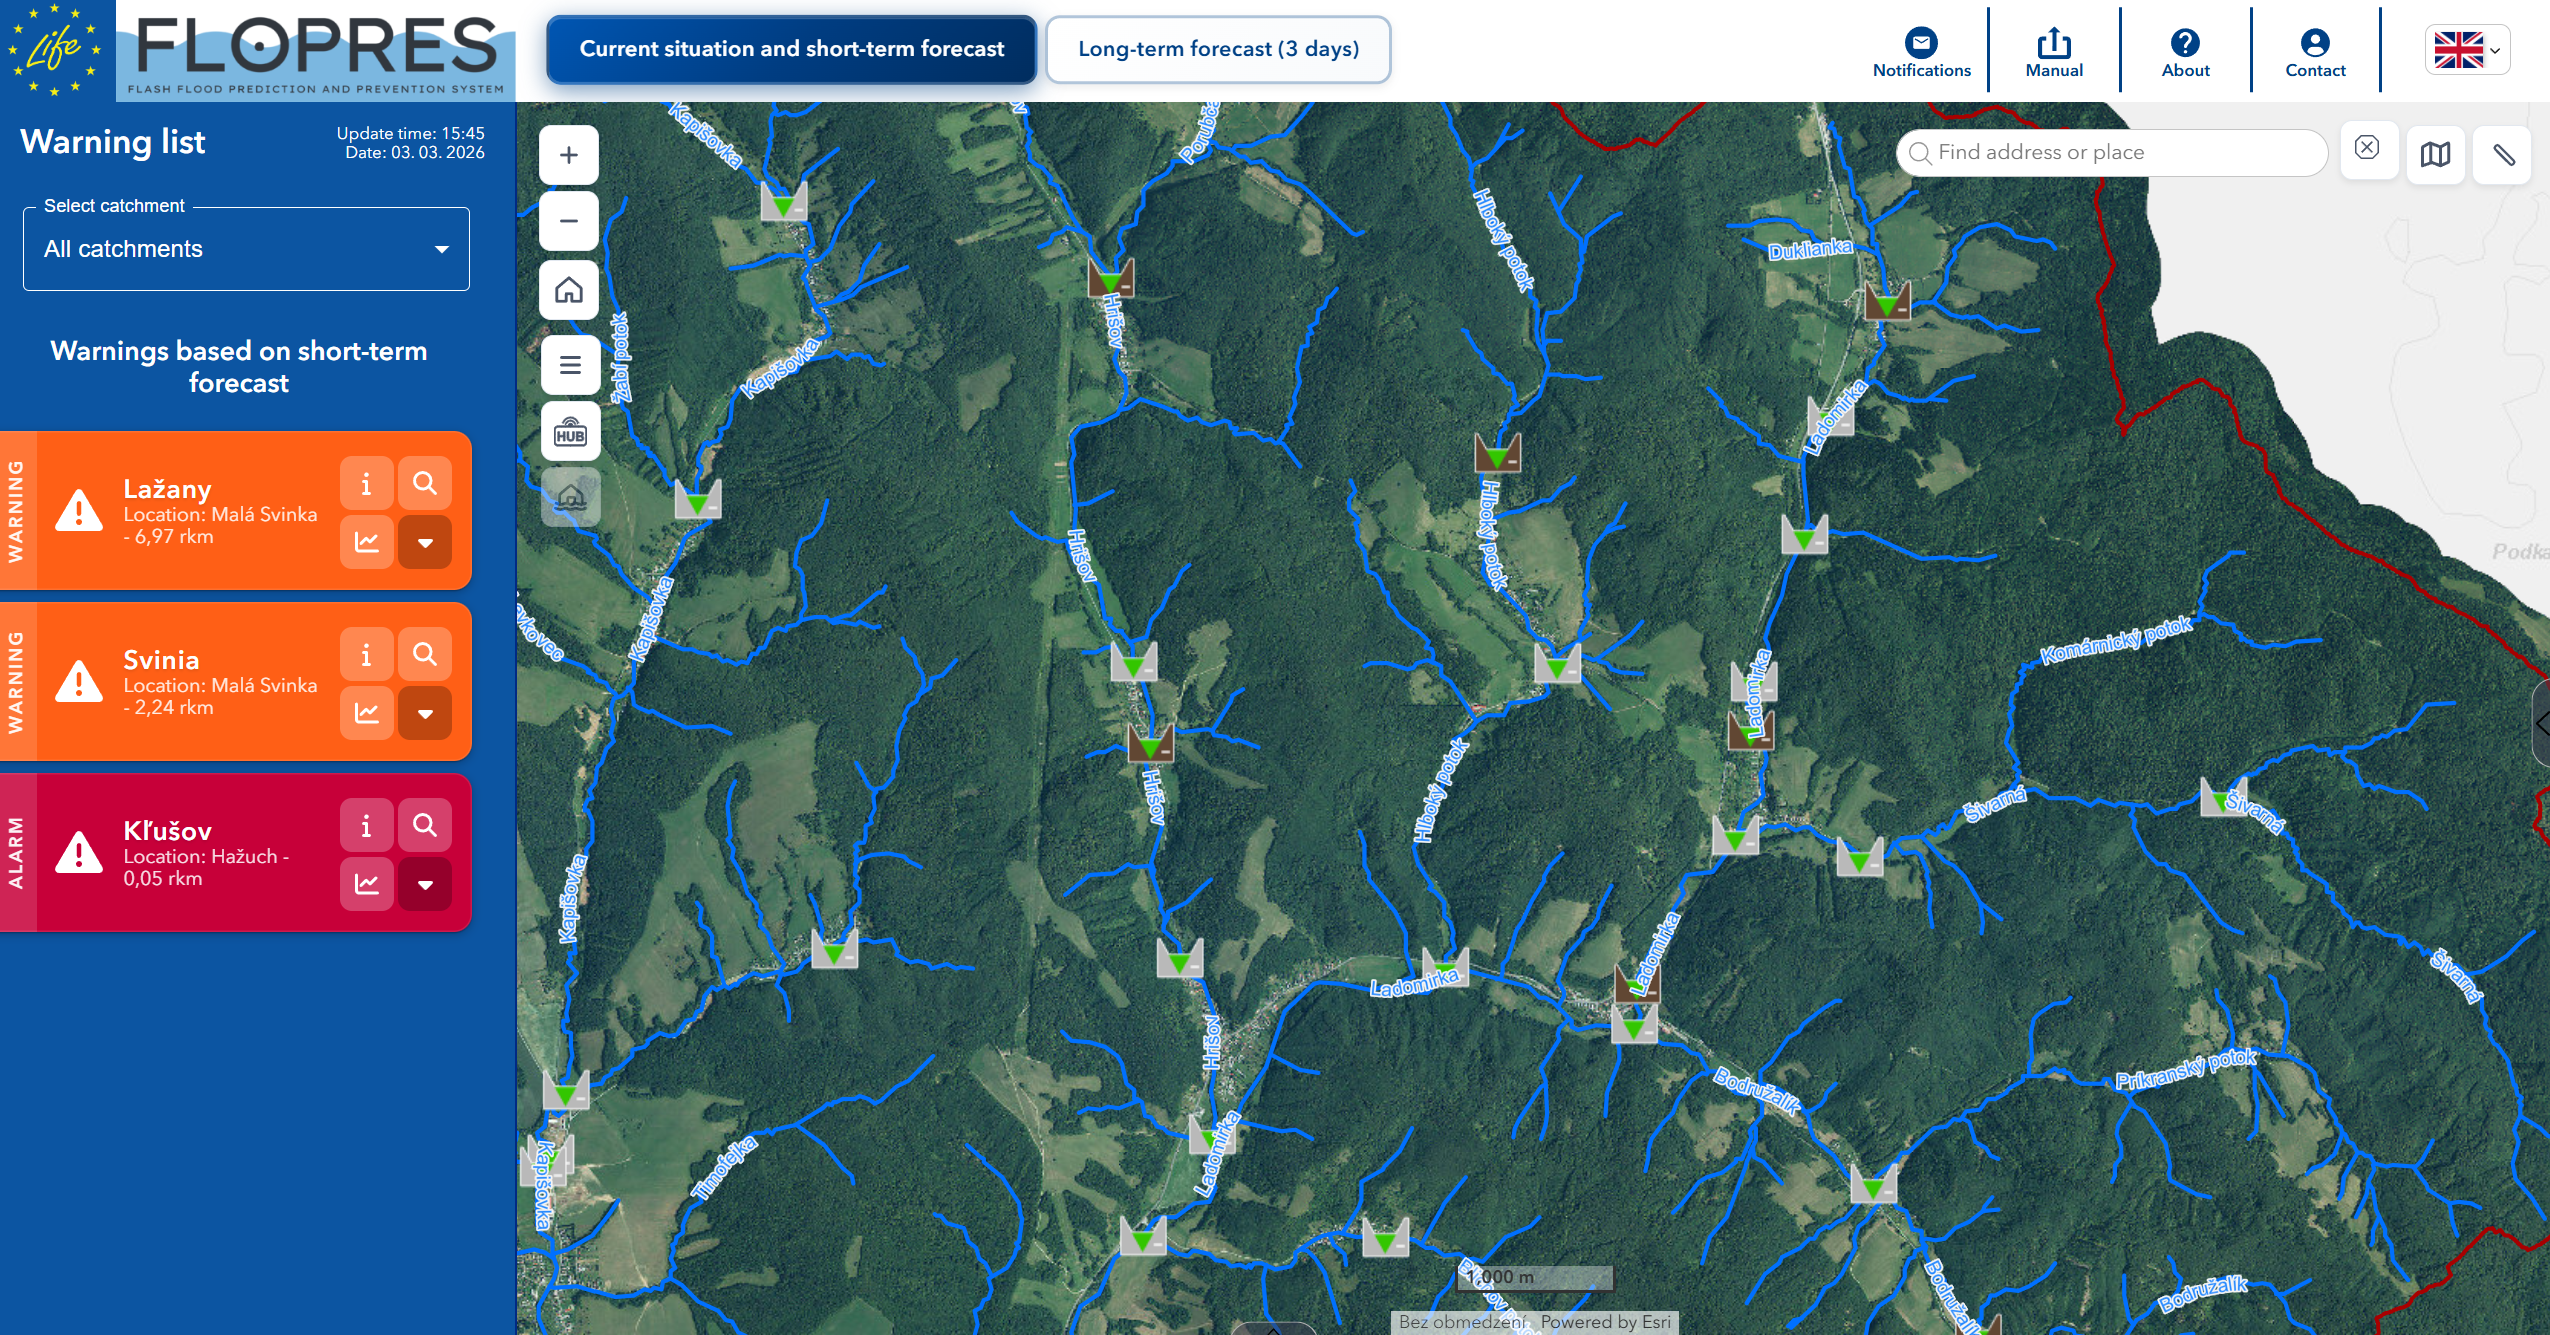This screenshot has height=1335, width=2550.
Task: Zoom in on the map
Action: (x=569, y=155)
